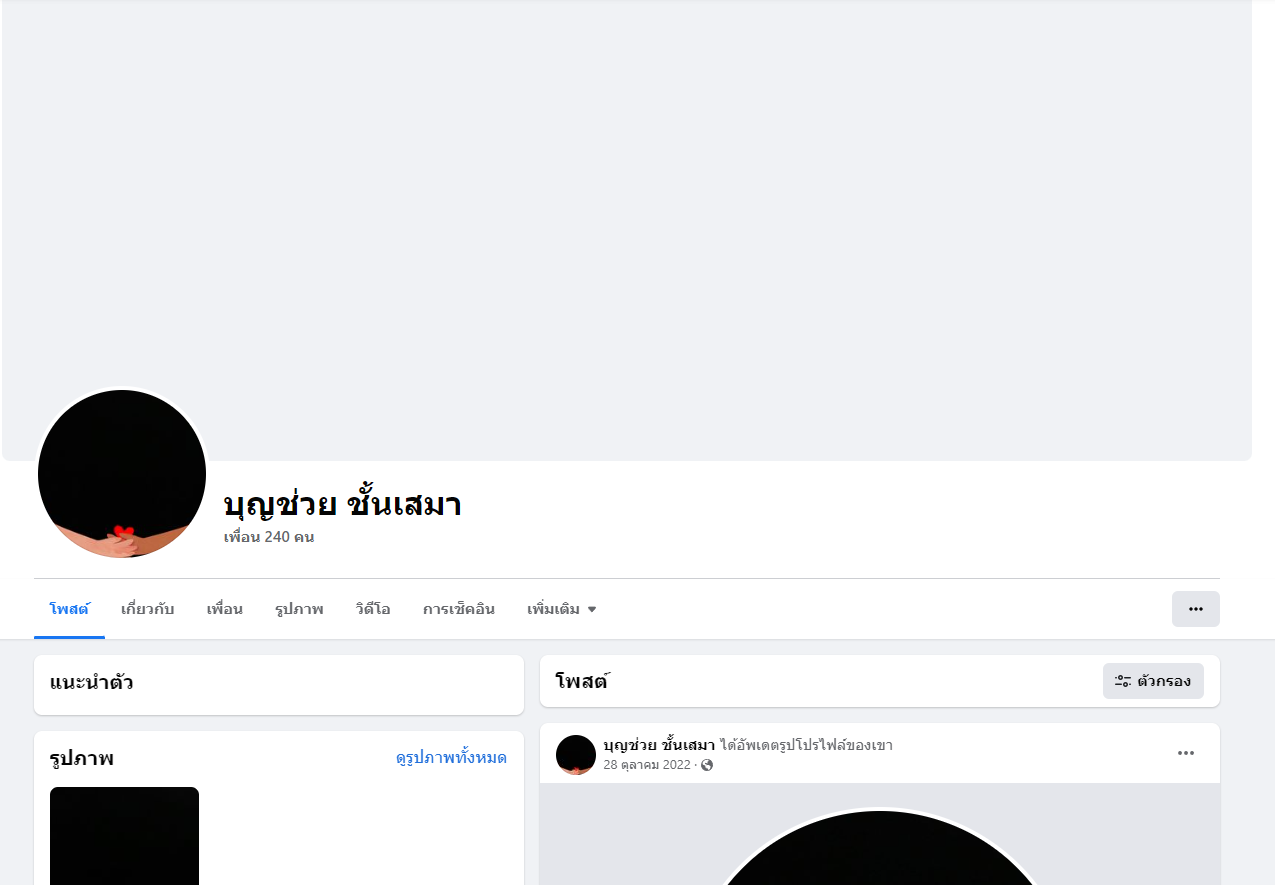This screenshot has height=885, width=1275.
Task: Go to the รูปภาพ tab
Action: 299,609
